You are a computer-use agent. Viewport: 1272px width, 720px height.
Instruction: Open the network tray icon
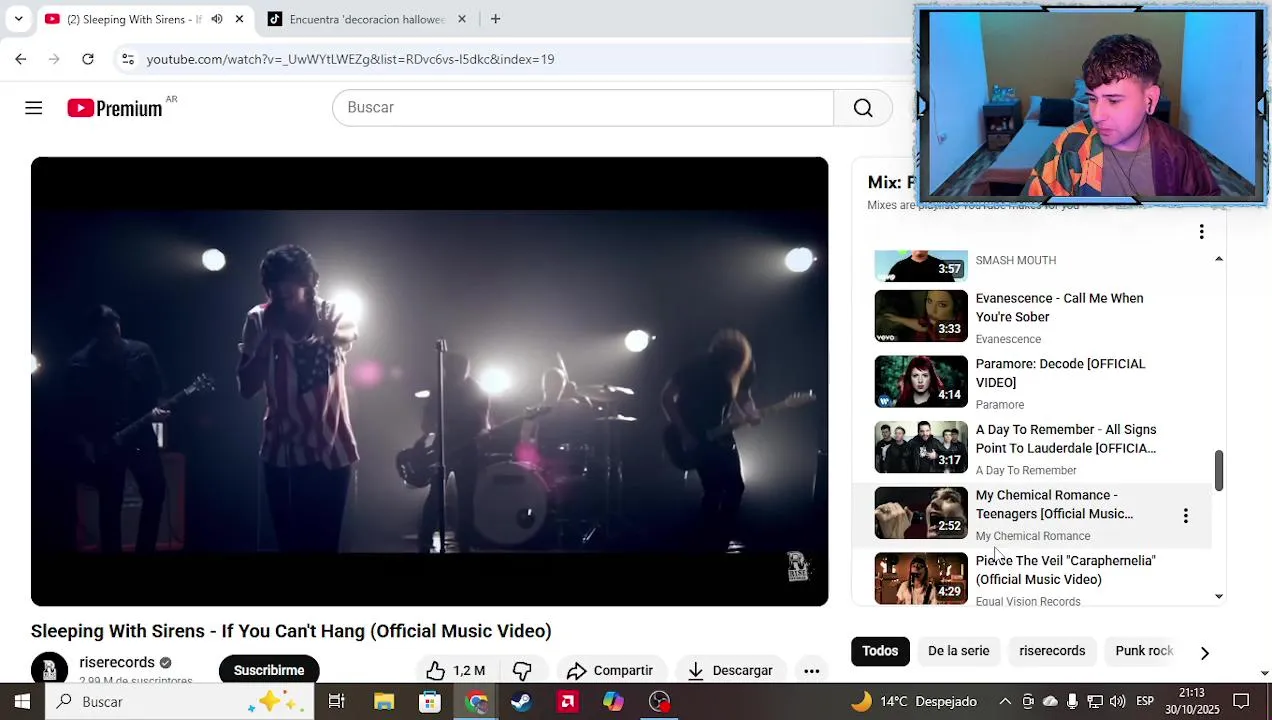tap(1095, 702)
